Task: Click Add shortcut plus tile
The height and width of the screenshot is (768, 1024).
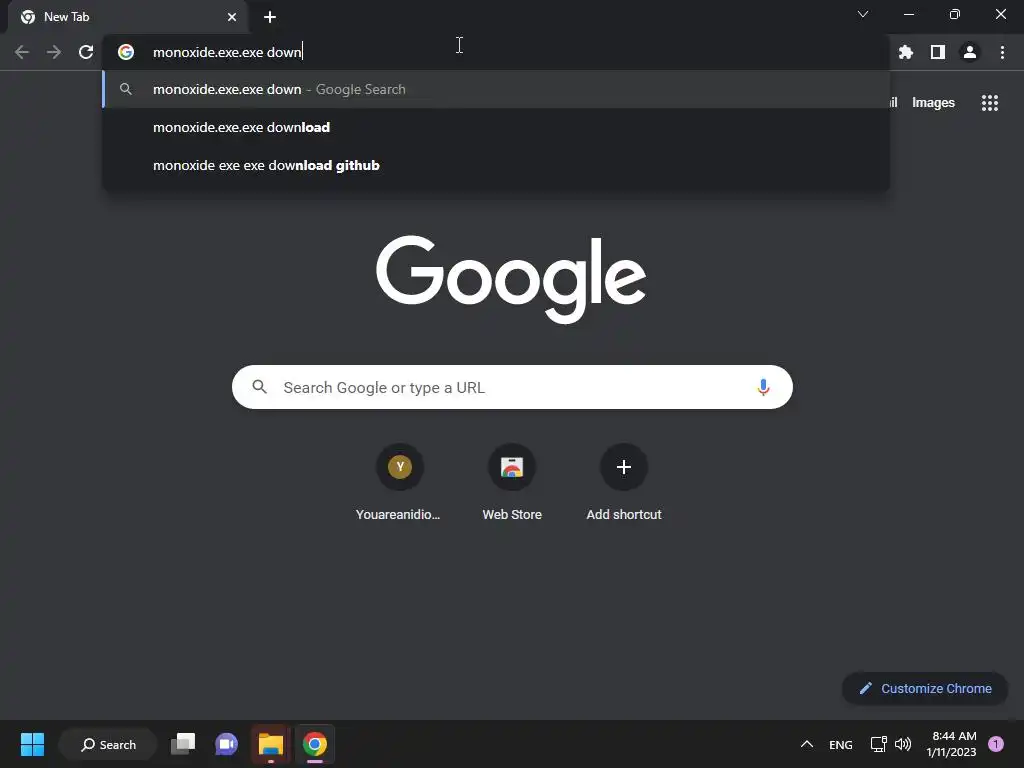Action: click(624, 483)
